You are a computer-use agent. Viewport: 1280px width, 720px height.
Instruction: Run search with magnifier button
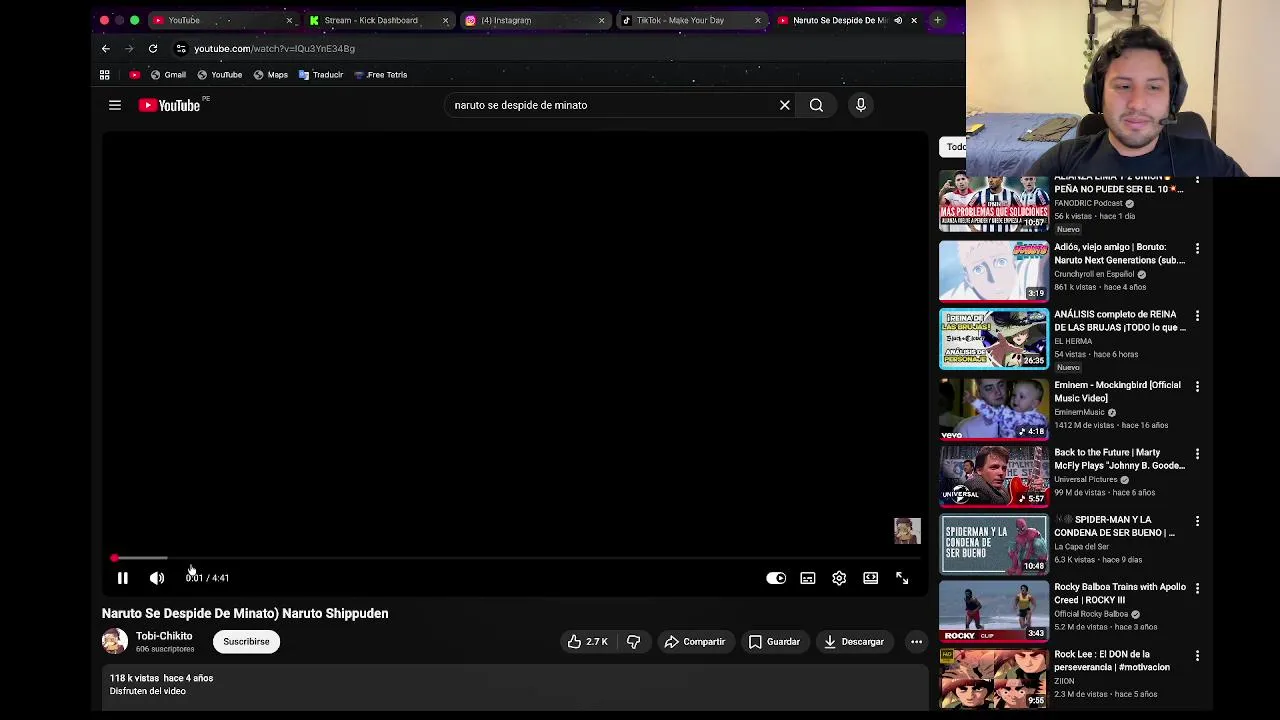816,105
